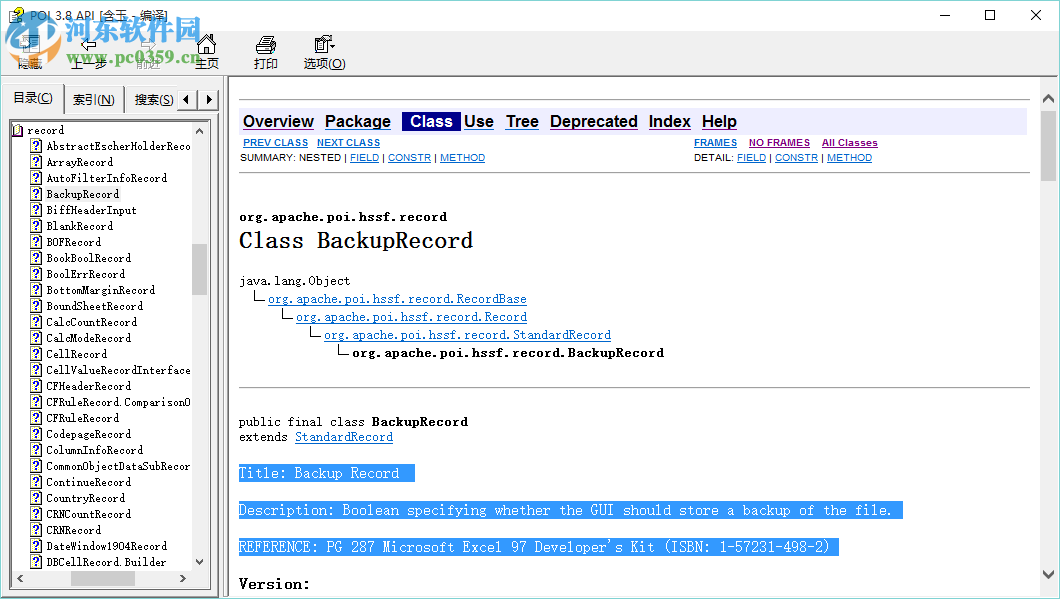Open the Index link in the navigation bar
This screenshot has width=1060, height=599.
click(x=669, y=122)
